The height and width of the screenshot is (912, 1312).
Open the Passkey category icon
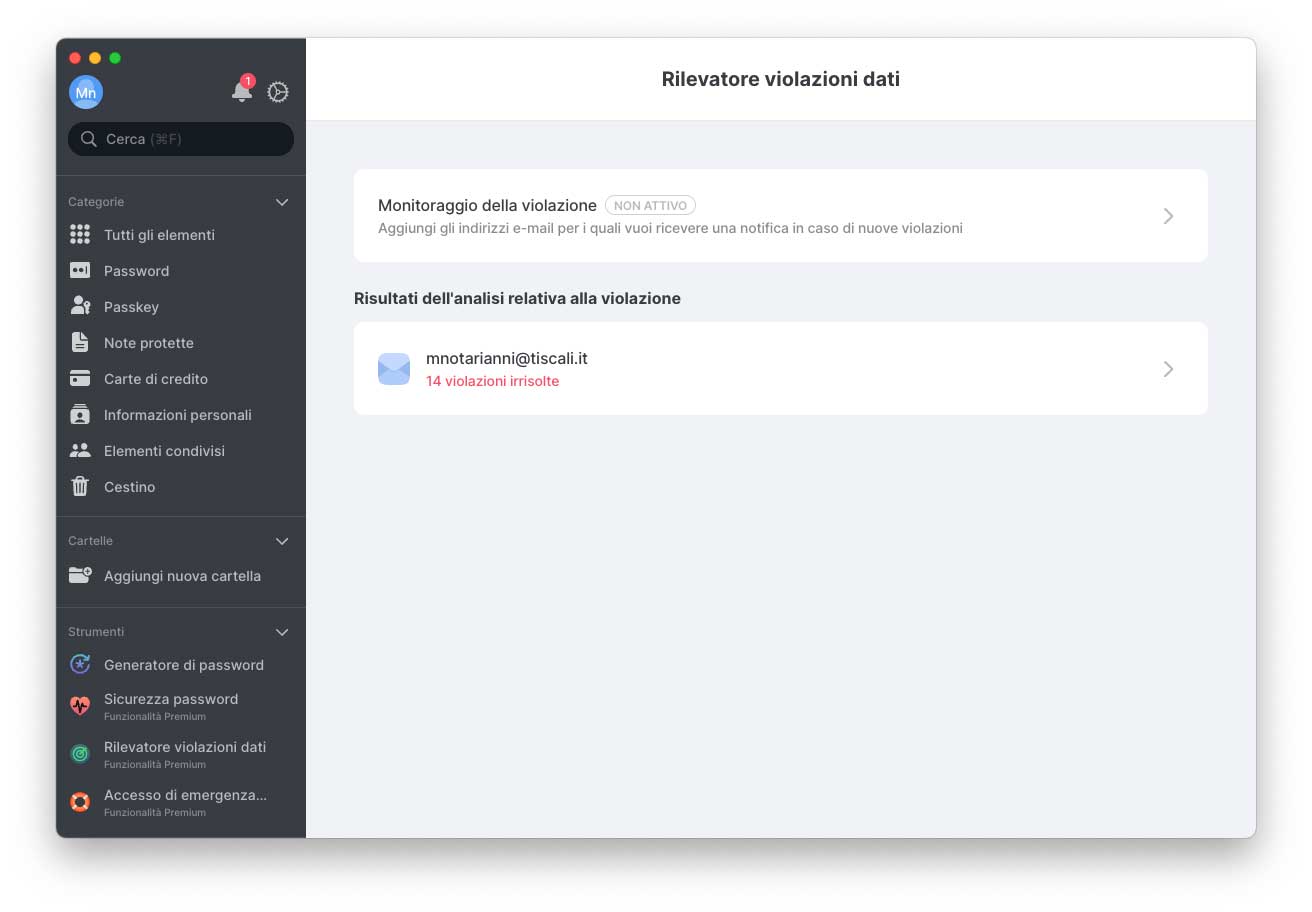coord(80,307)
